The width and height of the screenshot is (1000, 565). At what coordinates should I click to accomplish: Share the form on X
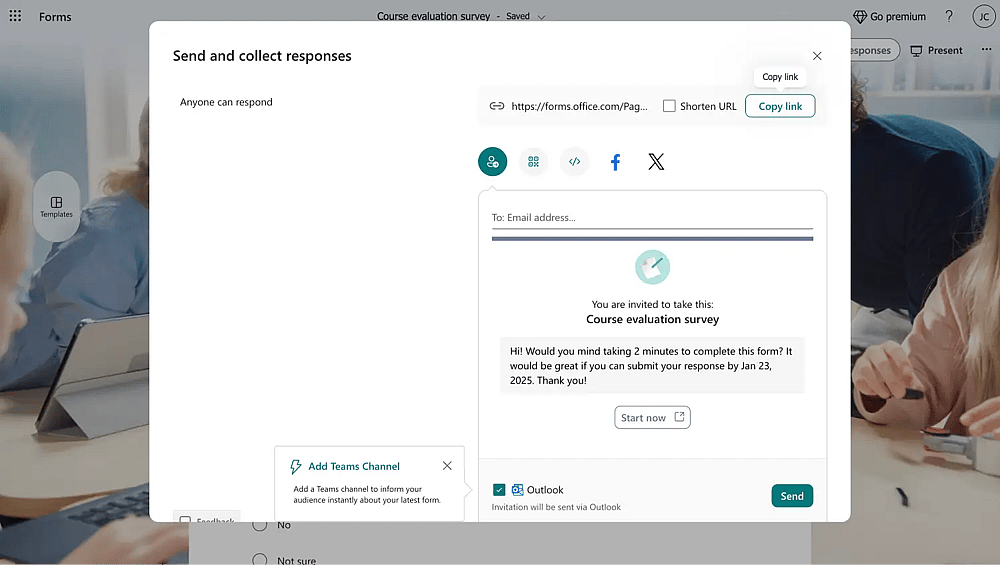click(x=656, y=162)
